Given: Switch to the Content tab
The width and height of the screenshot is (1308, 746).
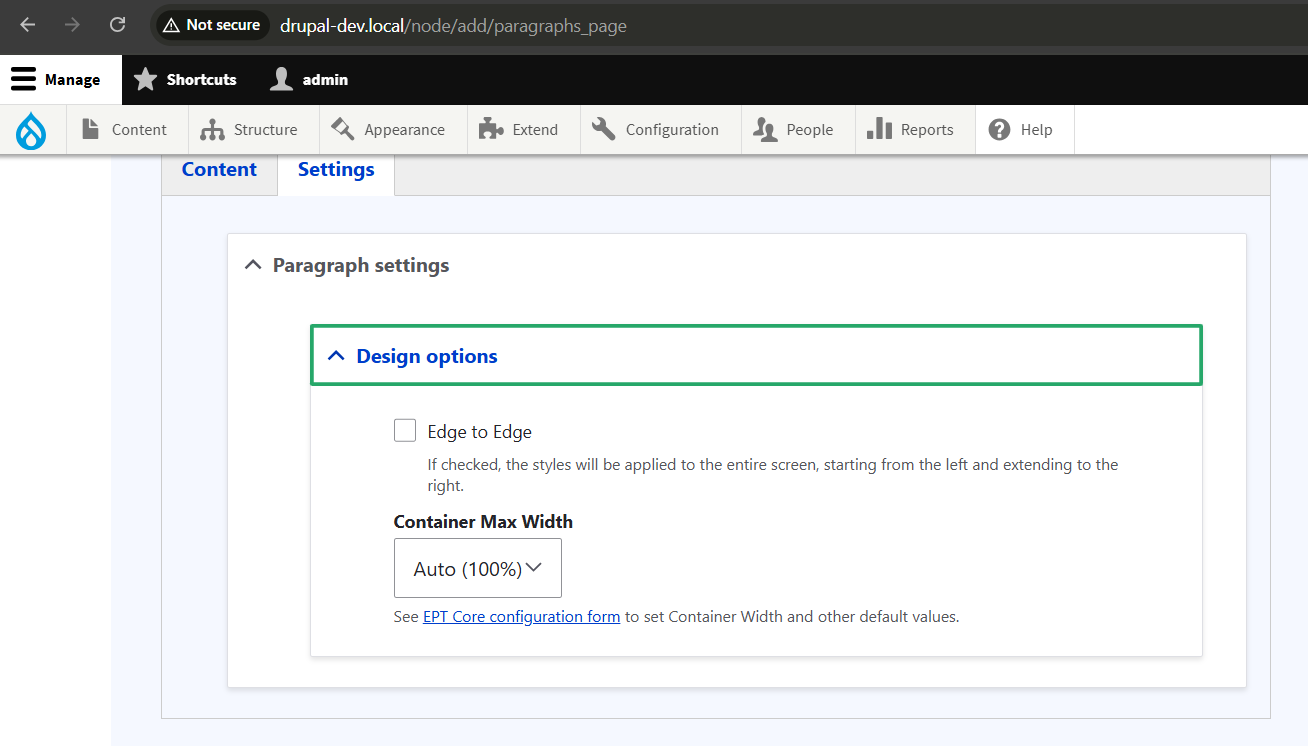Looking at the screenshot, I should click(x=219, y=170).
